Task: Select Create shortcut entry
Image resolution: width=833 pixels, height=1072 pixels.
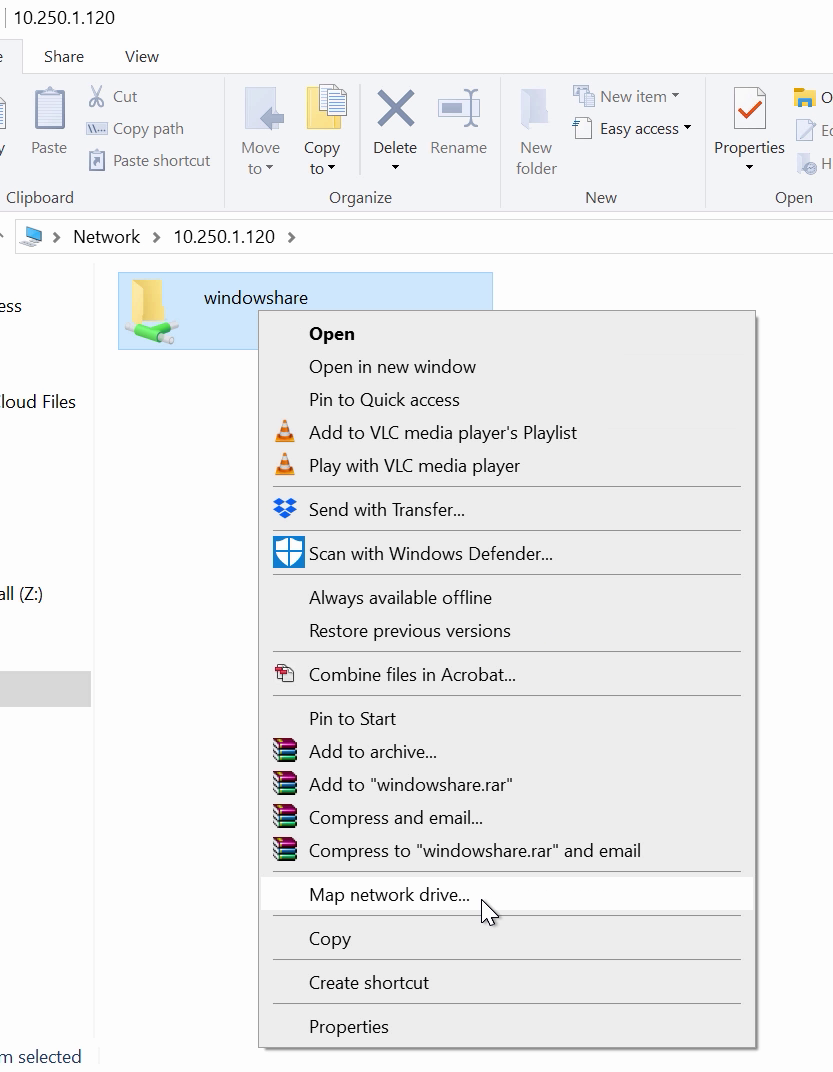Action: click(507, 982)
